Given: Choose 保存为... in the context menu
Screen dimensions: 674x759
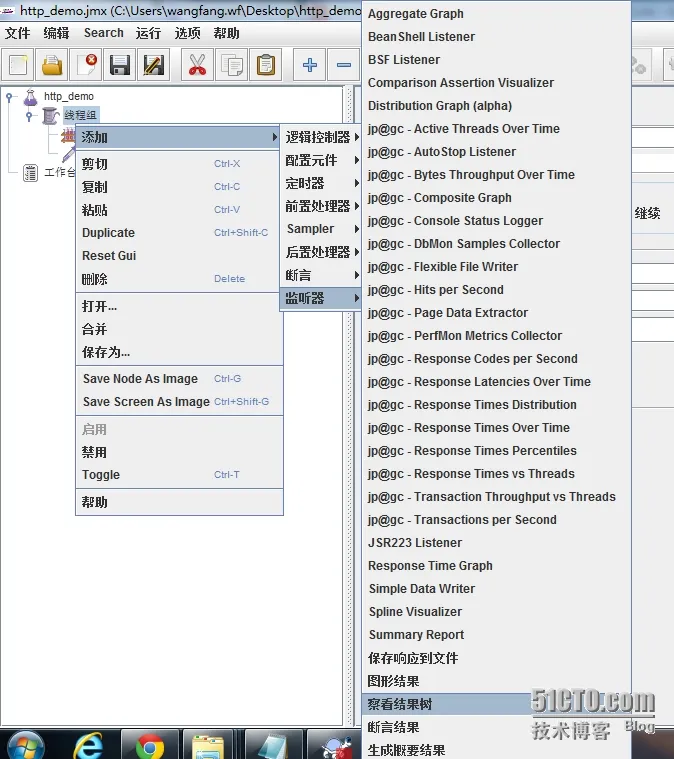Looking at the screenshot, I should click(179, 352).
